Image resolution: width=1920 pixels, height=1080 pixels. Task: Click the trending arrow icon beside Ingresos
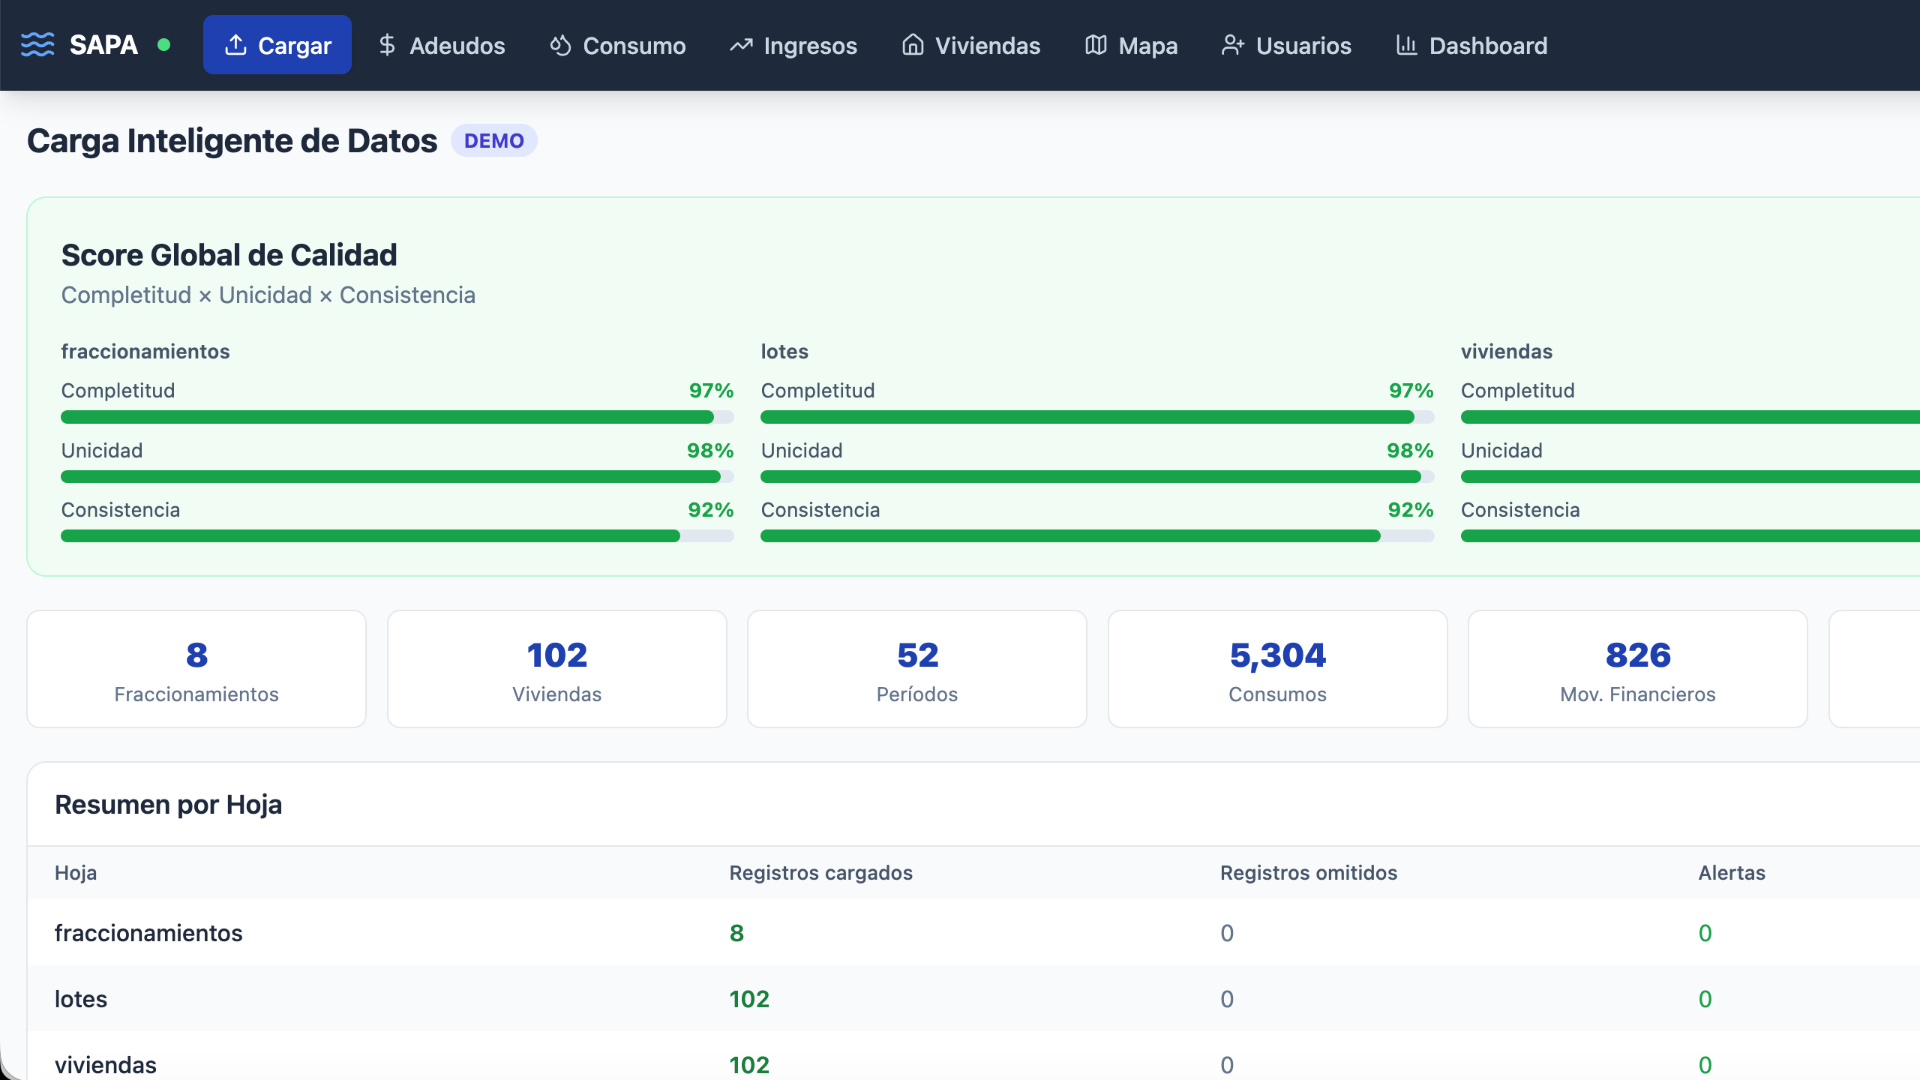(x=741, y=45)
